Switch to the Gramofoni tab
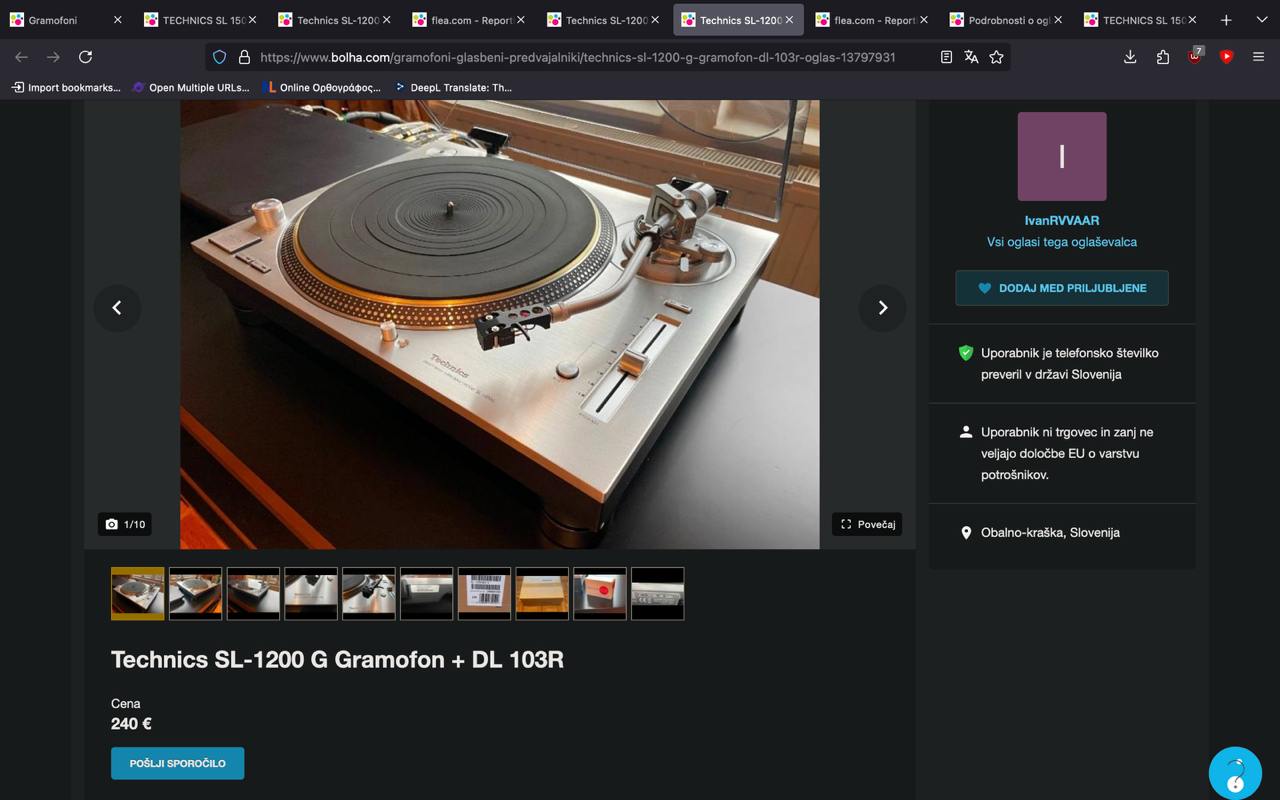Screen dimensions: 1280x800 click(55, 20)
